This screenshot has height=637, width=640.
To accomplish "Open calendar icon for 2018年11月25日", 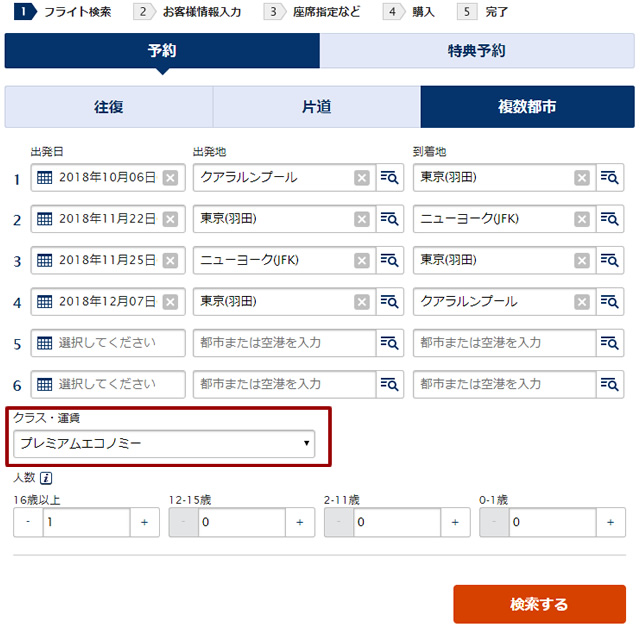I will [x=44, y=260].
